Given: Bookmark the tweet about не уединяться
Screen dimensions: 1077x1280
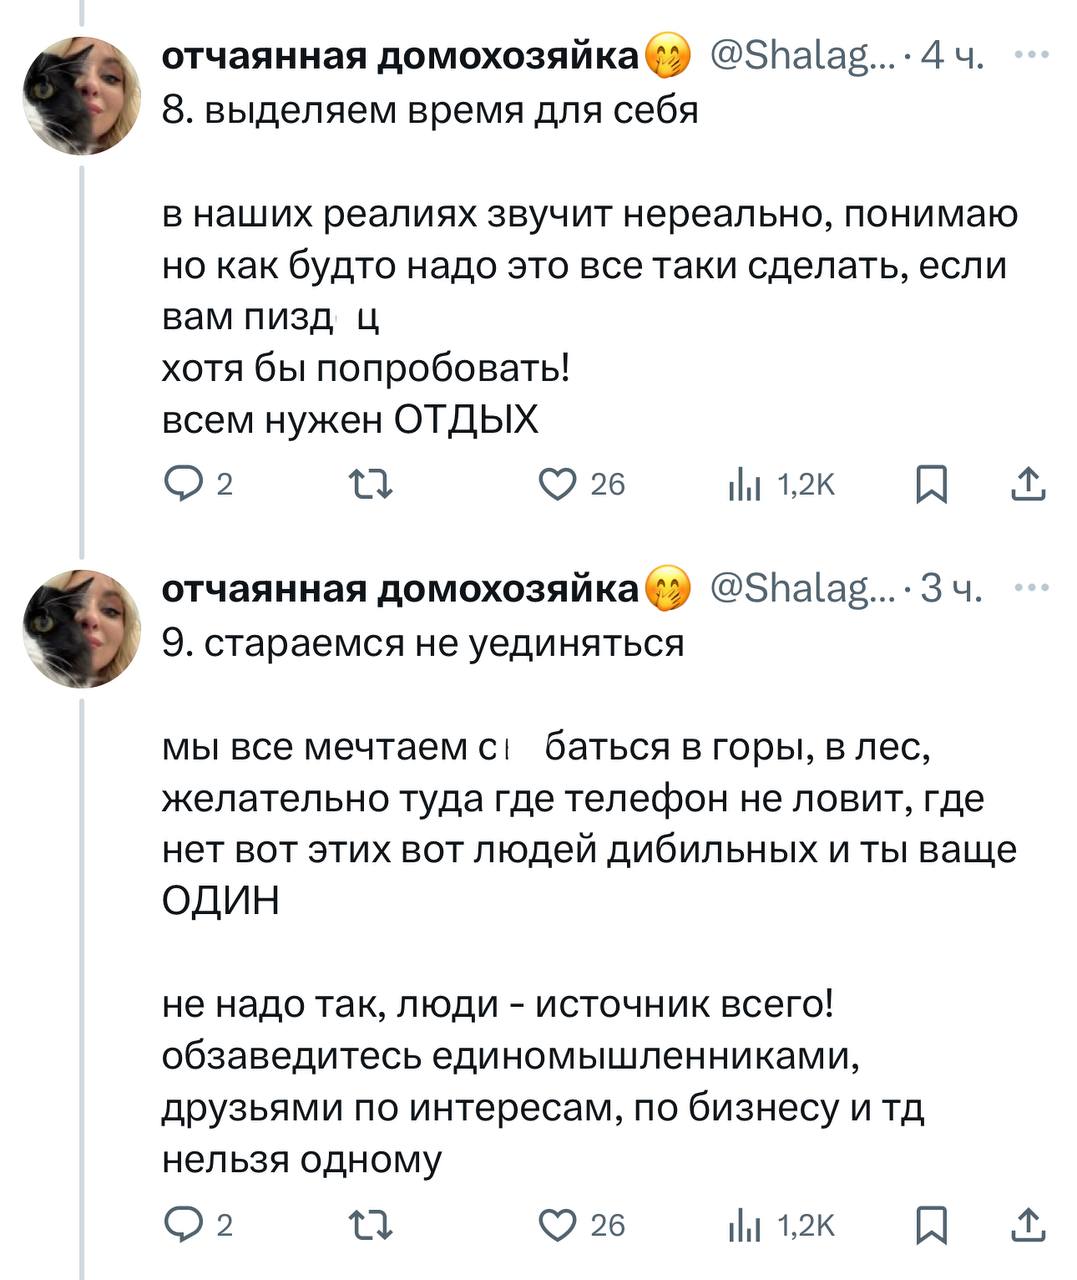Looking at the screenshot, I should click(932, 1225).
